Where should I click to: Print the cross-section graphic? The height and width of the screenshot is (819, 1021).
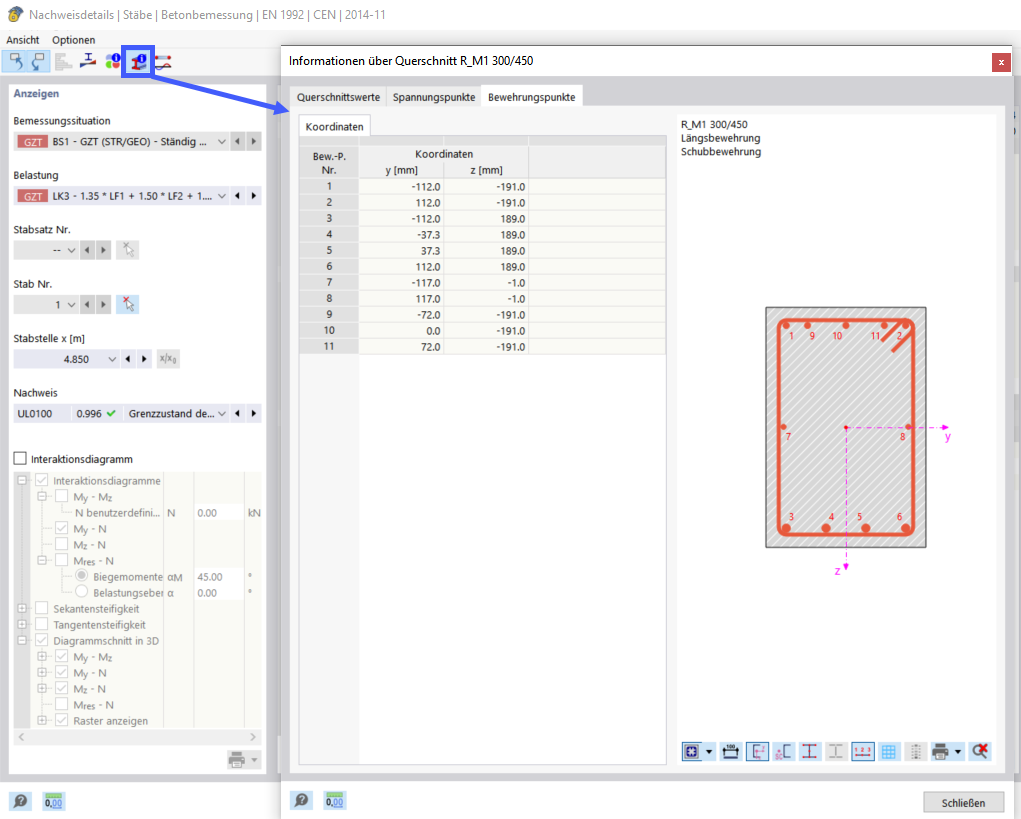pyautogui.click(x=940, y=751)
